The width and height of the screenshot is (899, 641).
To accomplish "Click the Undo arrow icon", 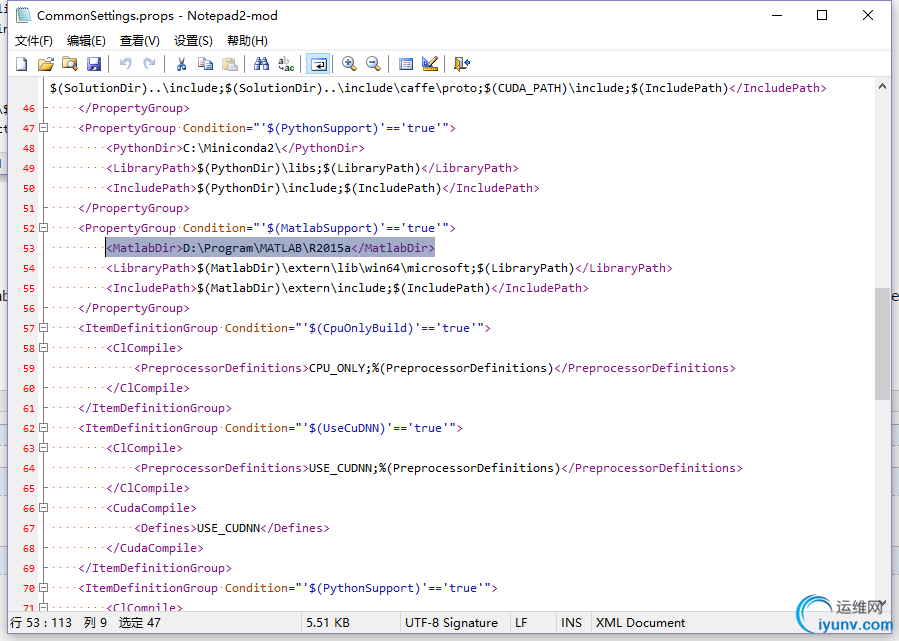I will click(x=126, y=64).
